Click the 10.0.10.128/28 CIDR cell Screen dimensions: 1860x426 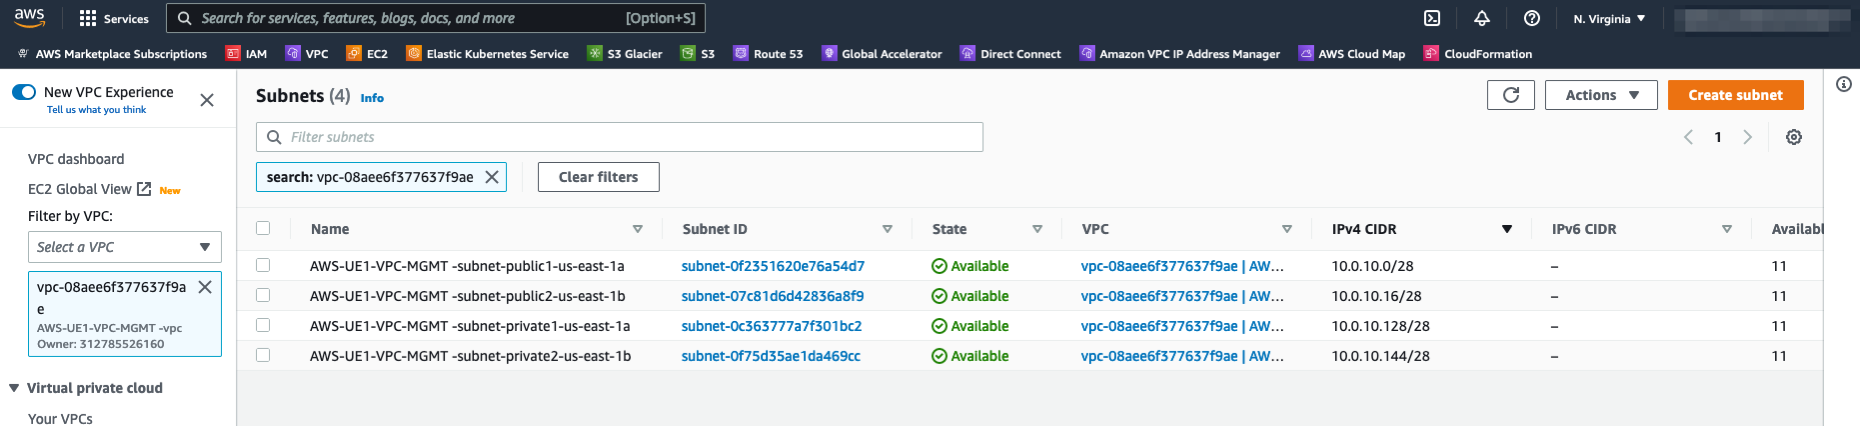(1380, 326)
